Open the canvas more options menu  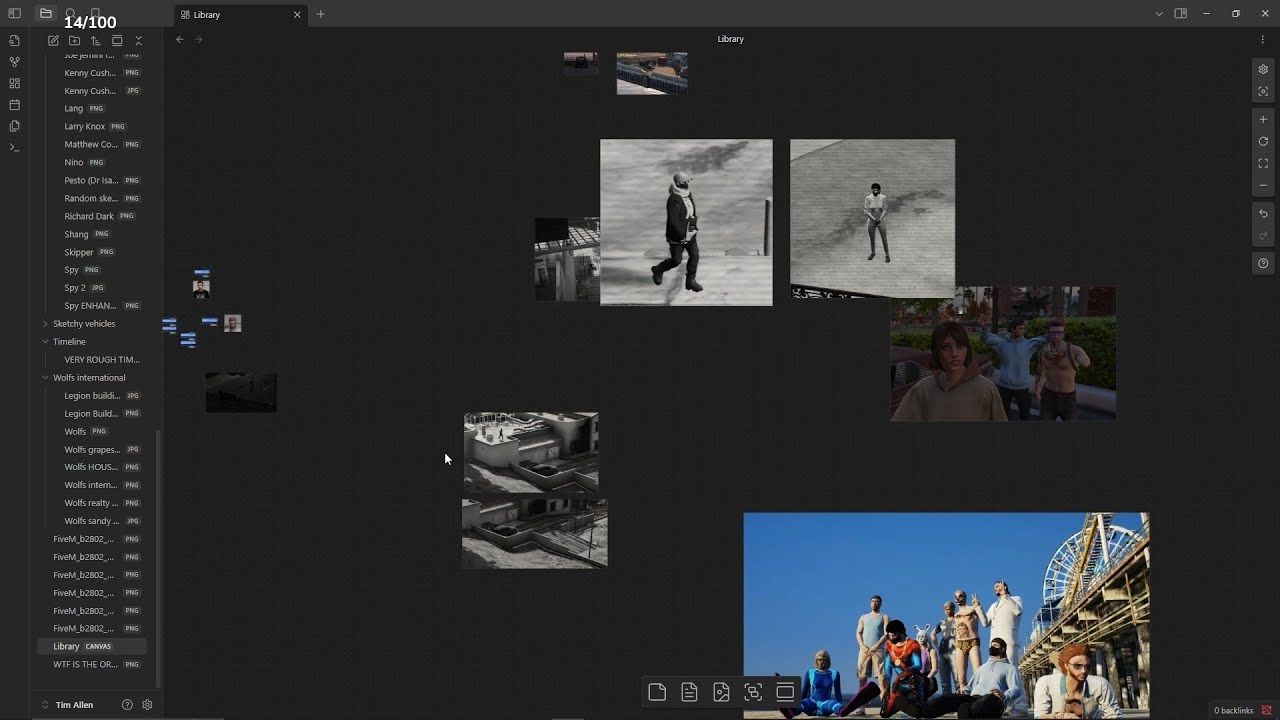click(x=1262, y=39)
